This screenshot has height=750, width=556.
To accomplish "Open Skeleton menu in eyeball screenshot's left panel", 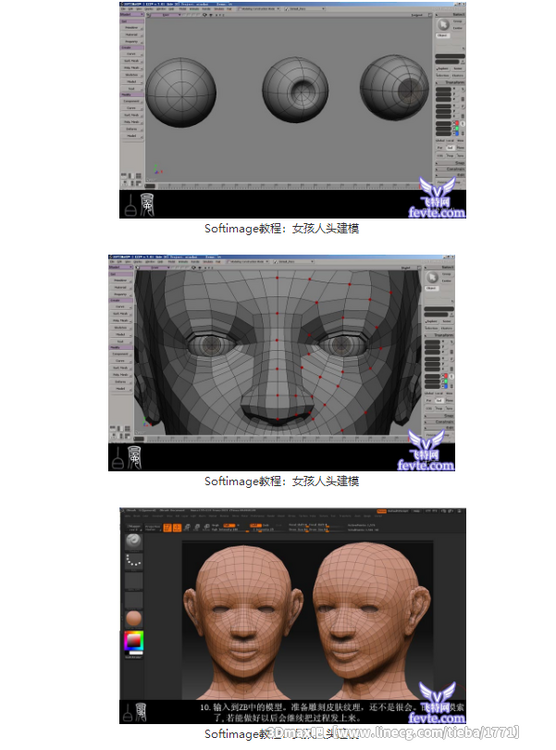I will (131, 75).
